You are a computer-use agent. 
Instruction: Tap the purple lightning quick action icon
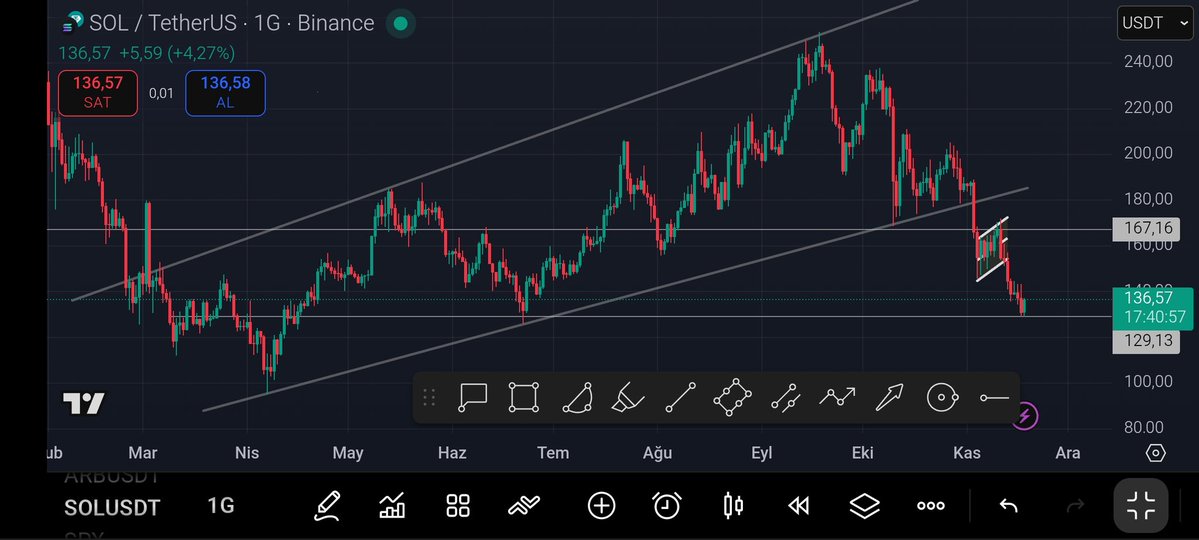(1025, 416)
